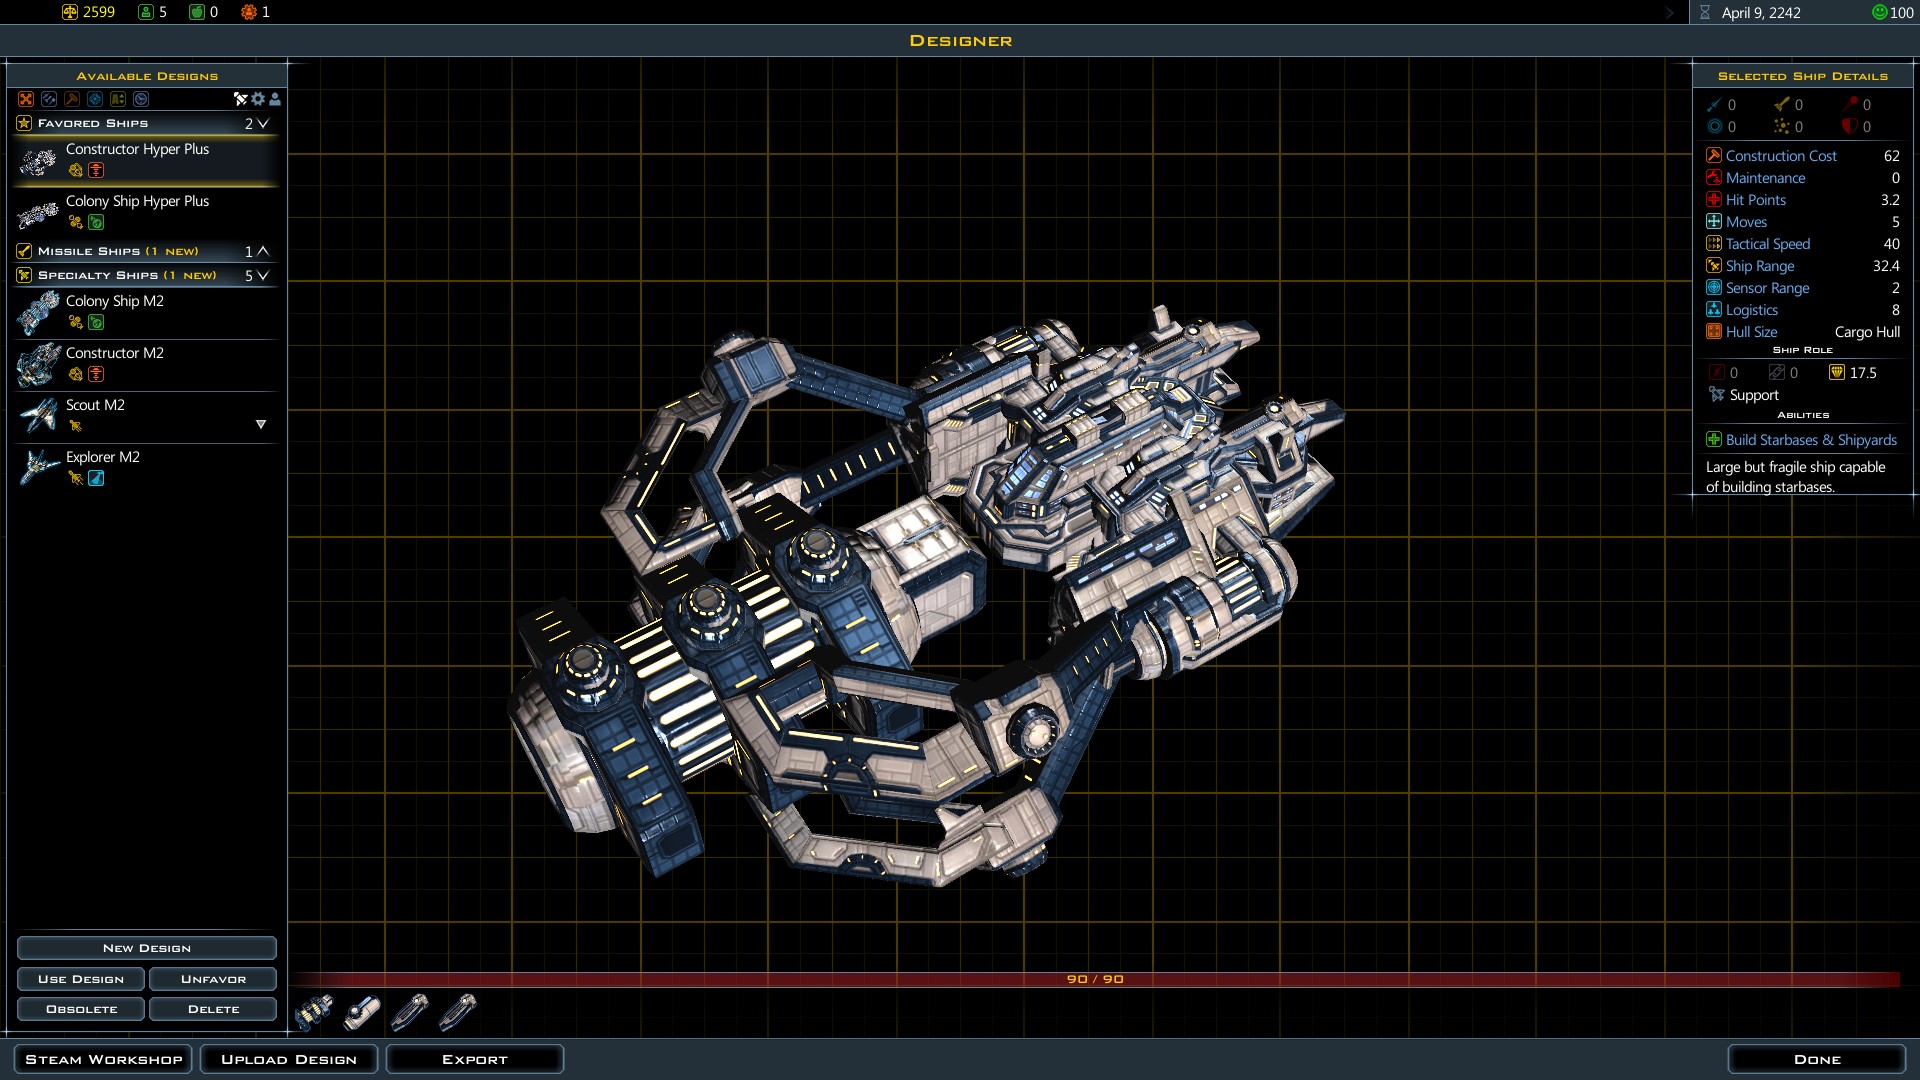Collapse the Favored Ships category
Image resolution: width=1920 pixels, height=1080 pixels.
click(263, 124)
